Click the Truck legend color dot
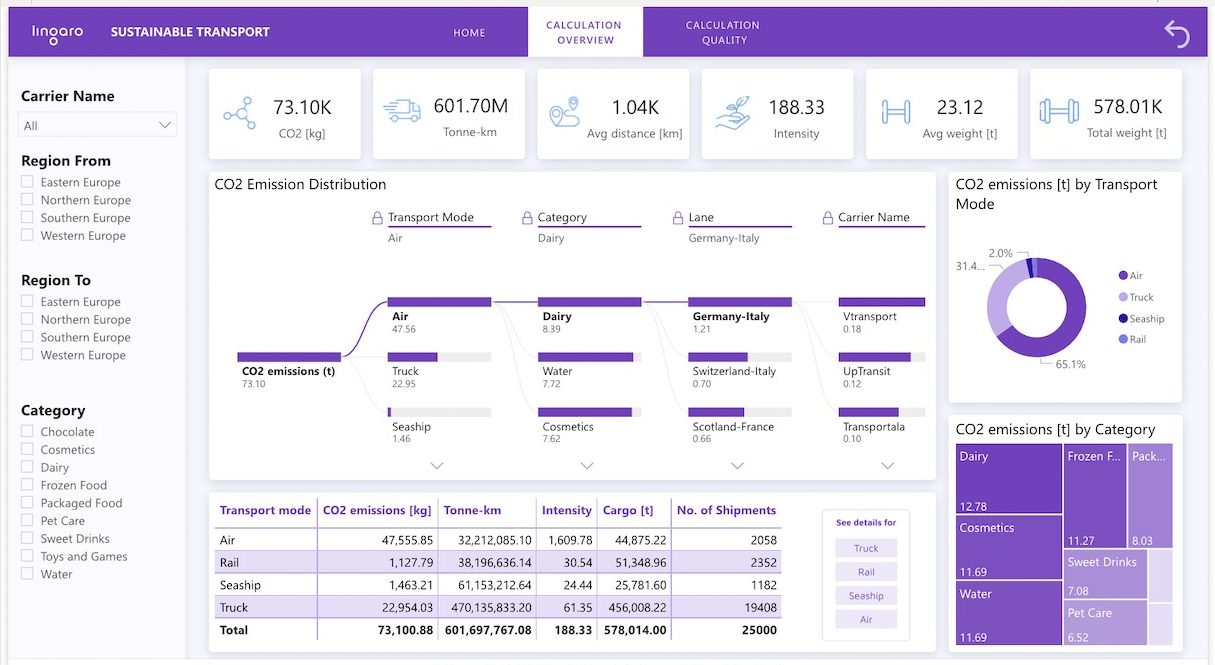 tap(1123, 297)
